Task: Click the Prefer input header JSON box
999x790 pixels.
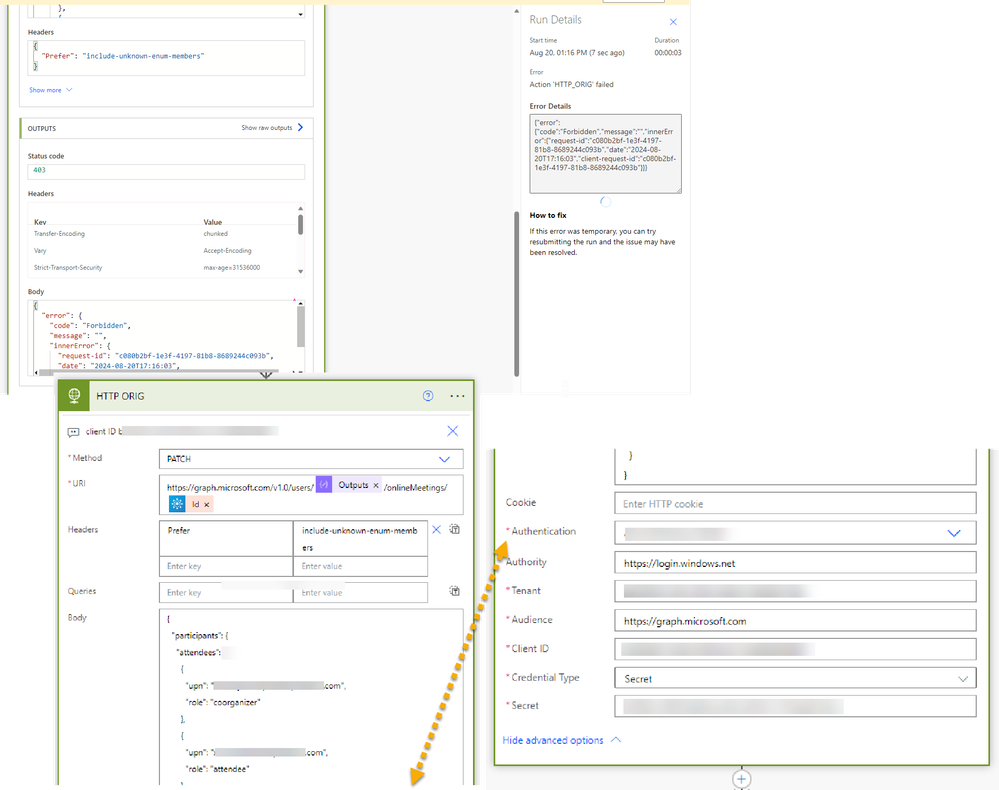Action: 166,57
